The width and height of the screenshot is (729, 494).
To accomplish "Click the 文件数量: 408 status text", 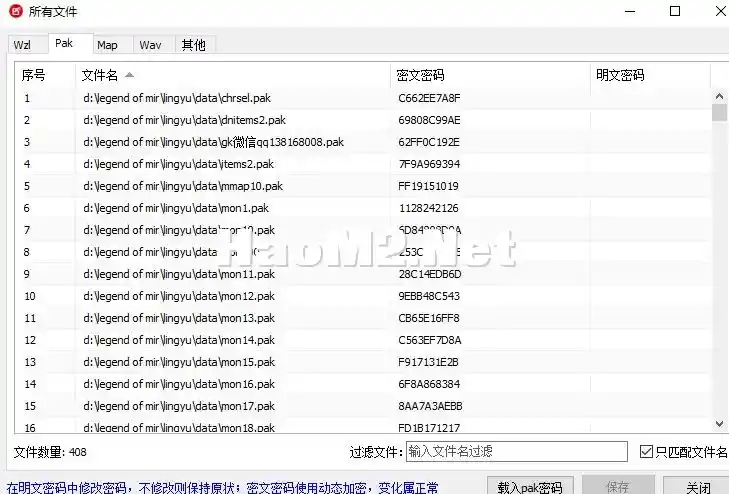I will pyautogui.click(x=50, y=452).
